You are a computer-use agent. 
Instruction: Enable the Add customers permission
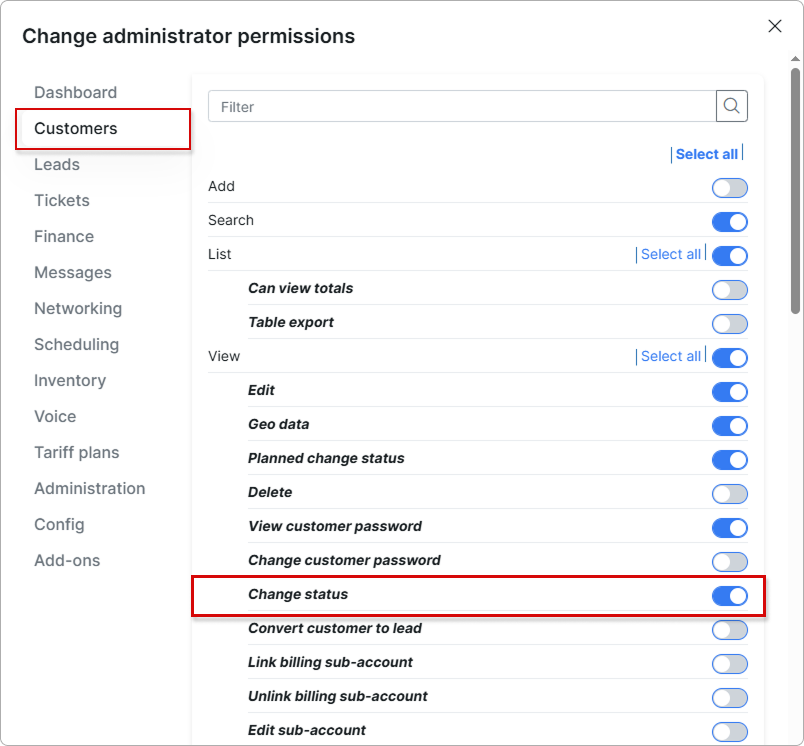pyautogui.click(x=730, y=188)
